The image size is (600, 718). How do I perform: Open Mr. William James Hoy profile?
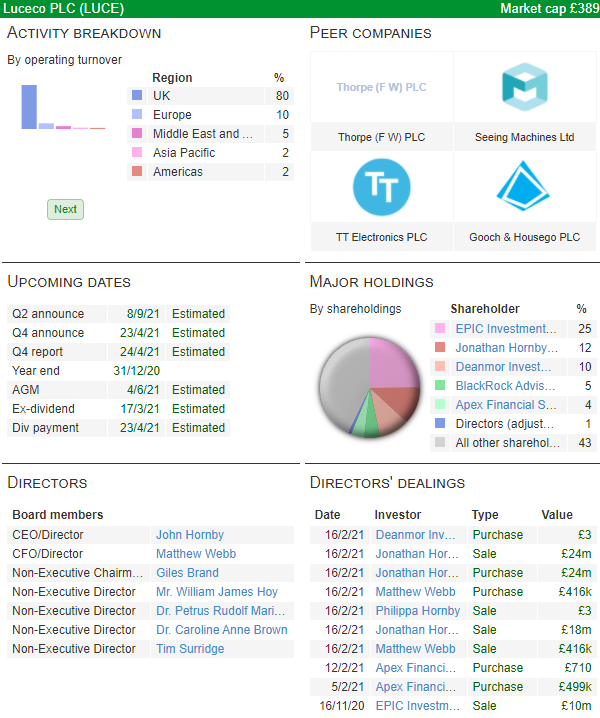pyautogui.click(x=217, y=592)
